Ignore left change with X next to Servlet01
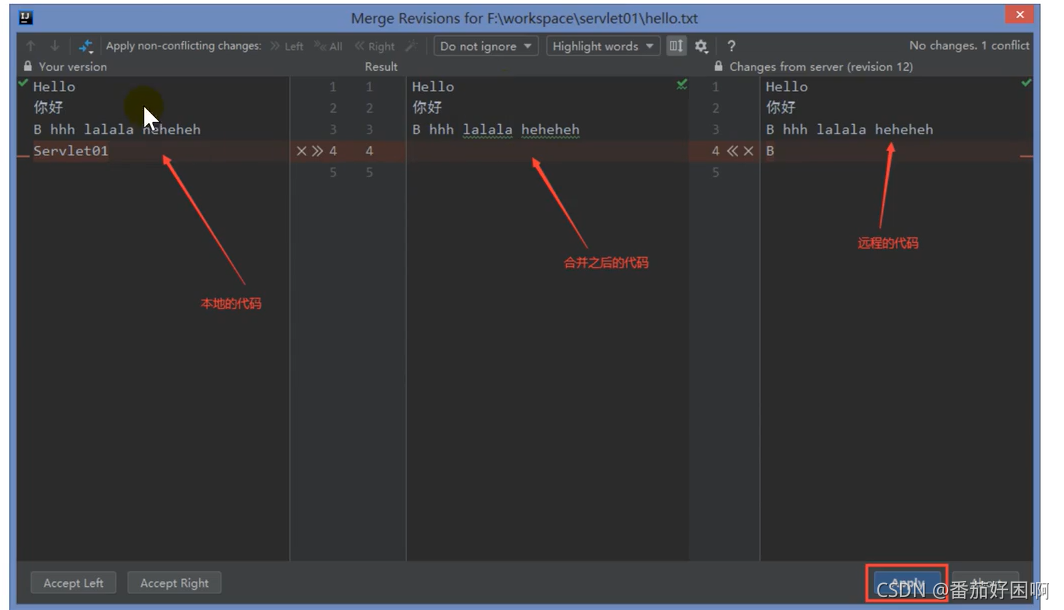This screenshot has width=1064, height=610. 301,151
